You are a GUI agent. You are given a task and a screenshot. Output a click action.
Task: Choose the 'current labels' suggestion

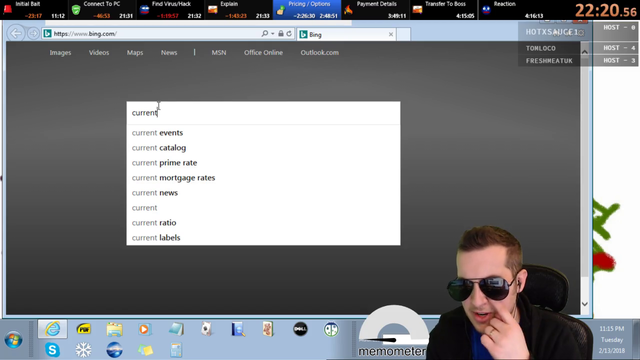click(263, 238)
